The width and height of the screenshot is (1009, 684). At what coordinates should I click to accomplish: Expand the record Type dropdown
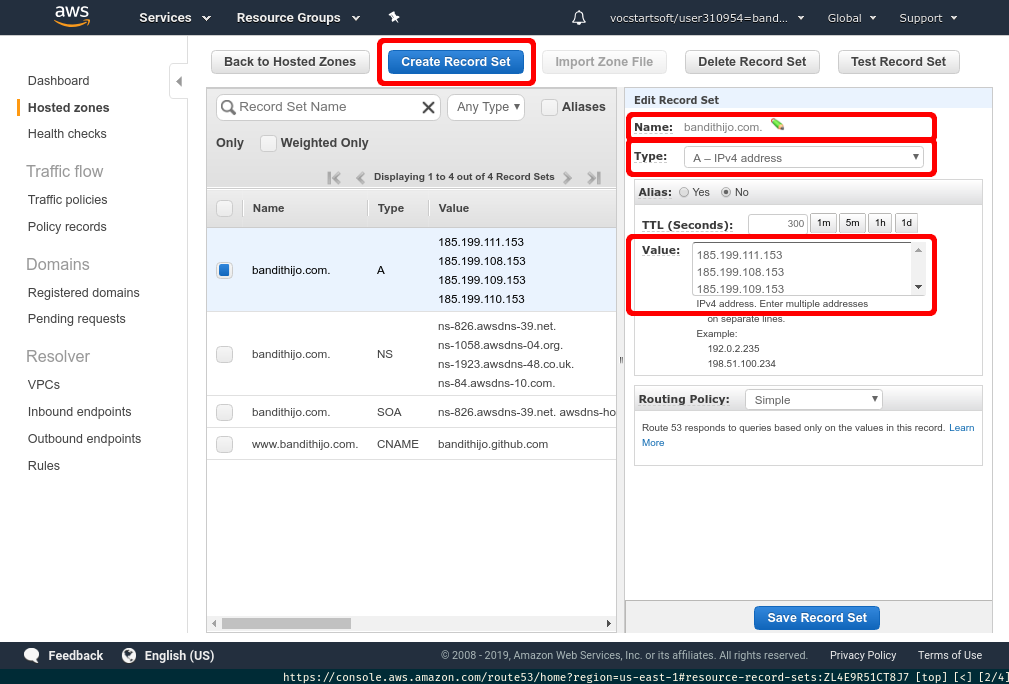pos(804,157)
